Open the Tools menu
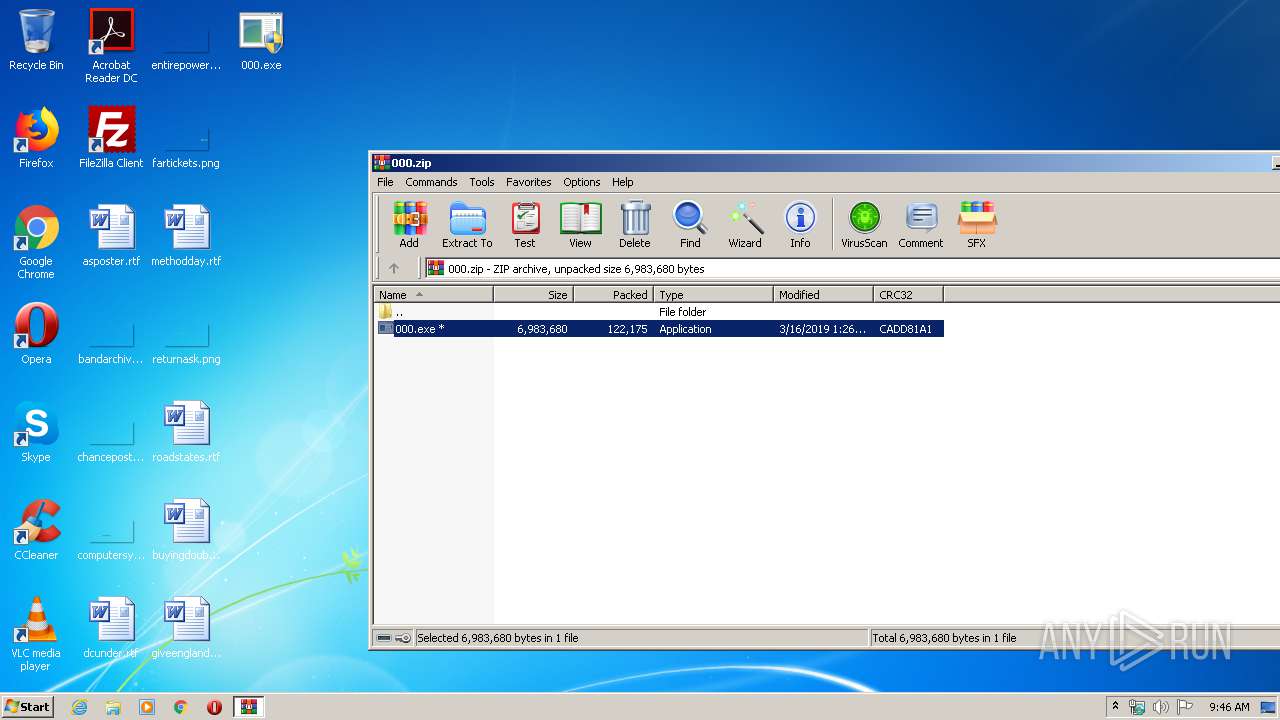Screen dimensions: 1280x720 (482, 182)
